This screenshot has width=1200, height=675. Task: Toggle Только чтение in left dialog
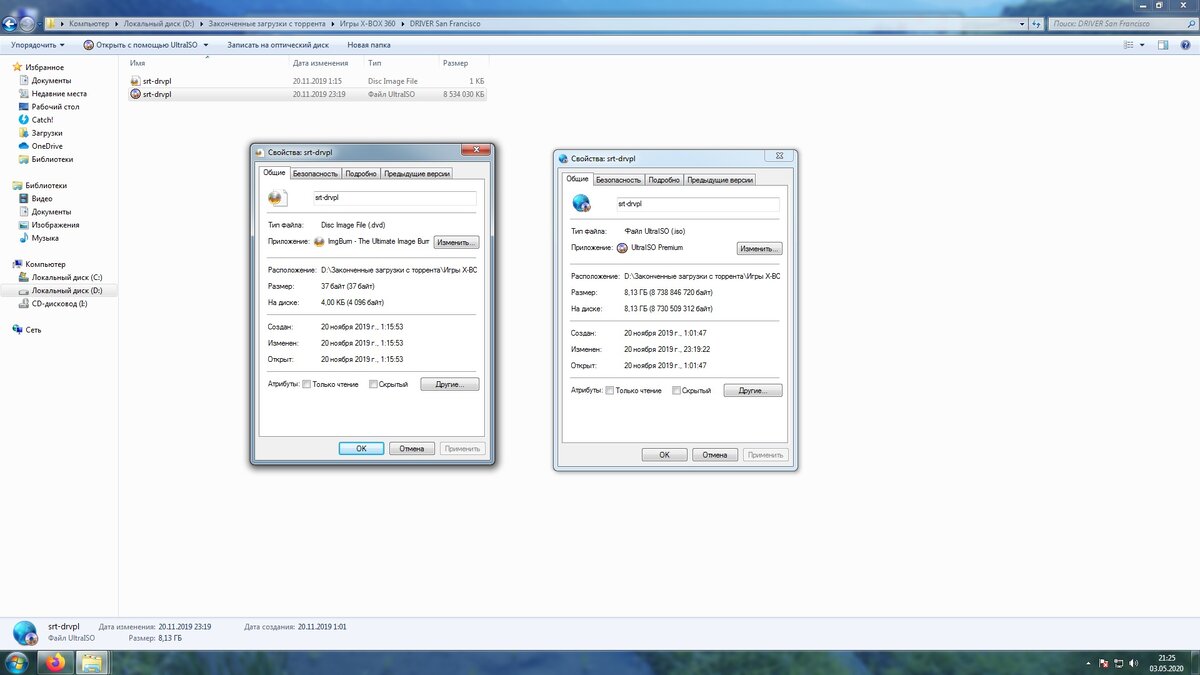coord(306,384)
